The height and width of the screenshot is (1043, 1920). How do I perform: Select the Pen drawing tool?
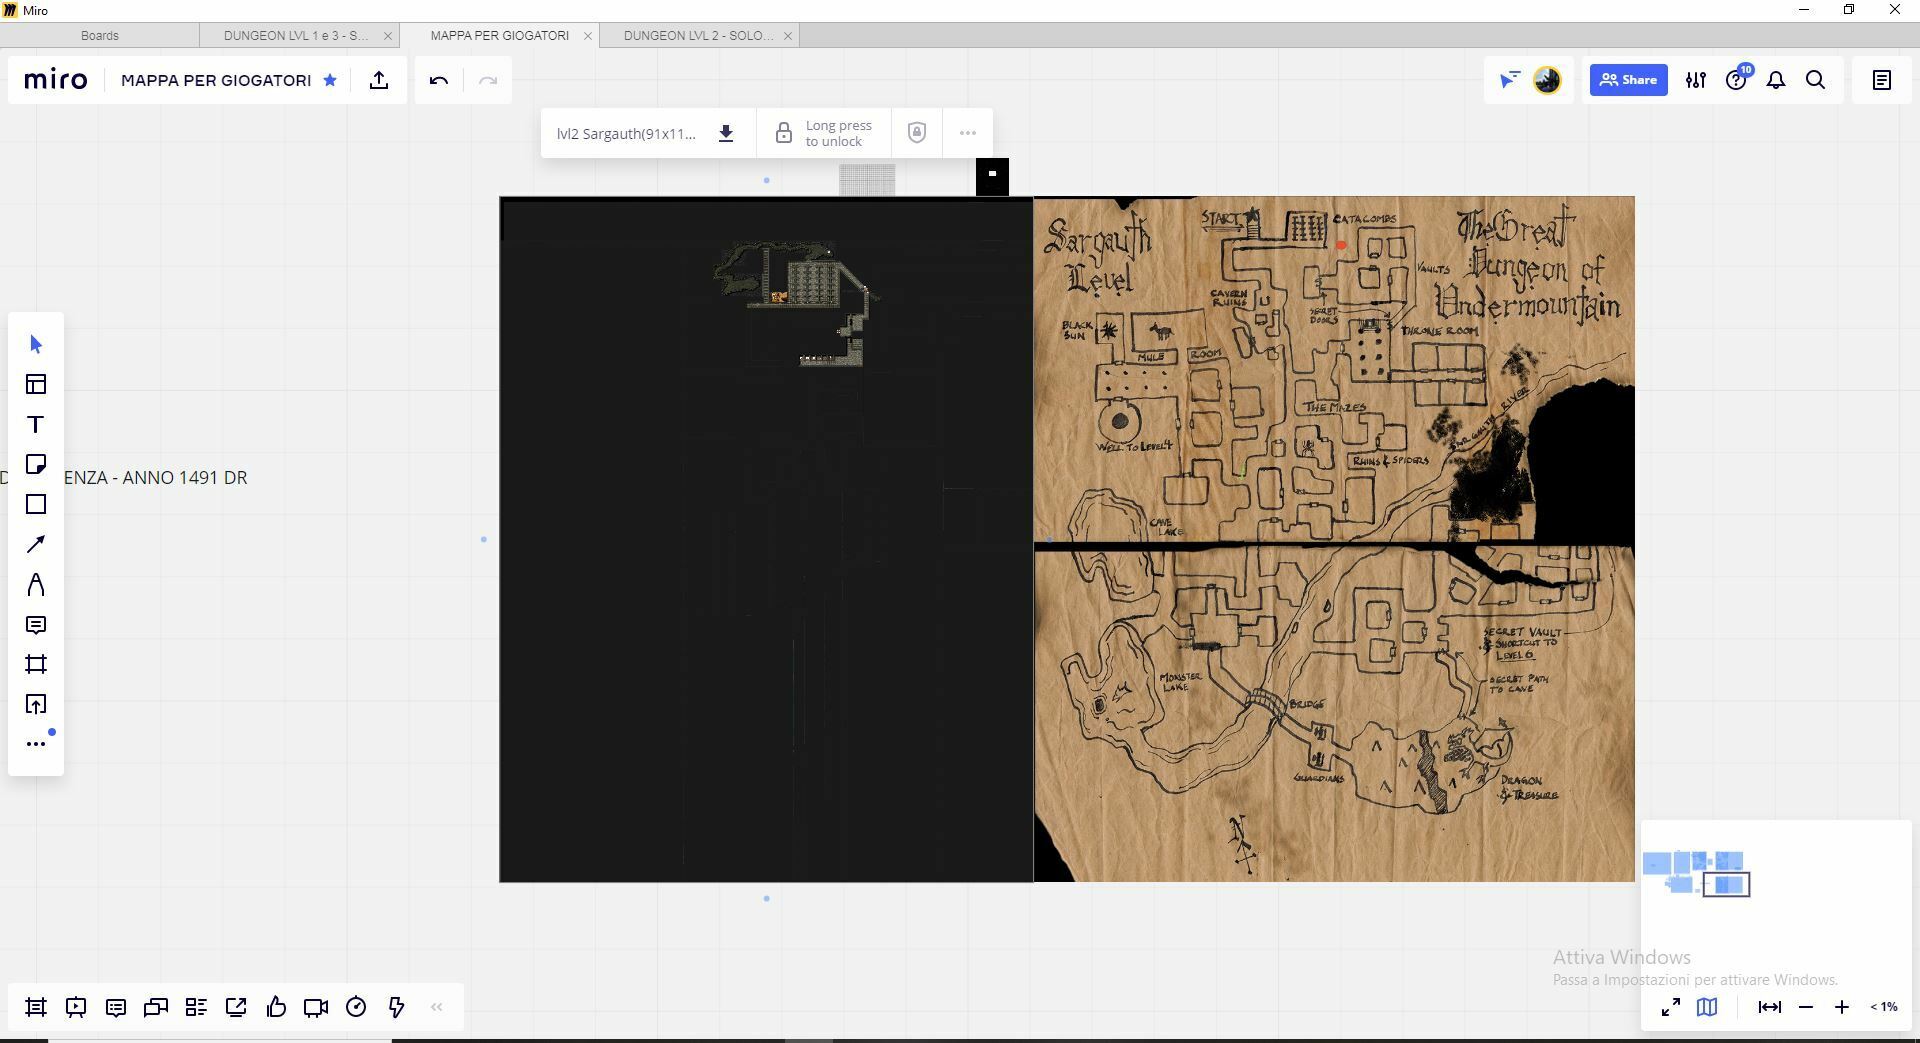tap(36, 585)
